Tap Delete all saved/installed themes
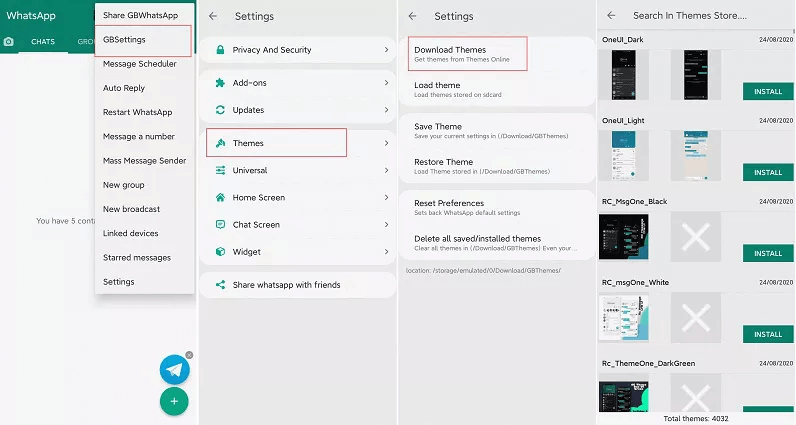796x425 pixels. tap(498, 243)
